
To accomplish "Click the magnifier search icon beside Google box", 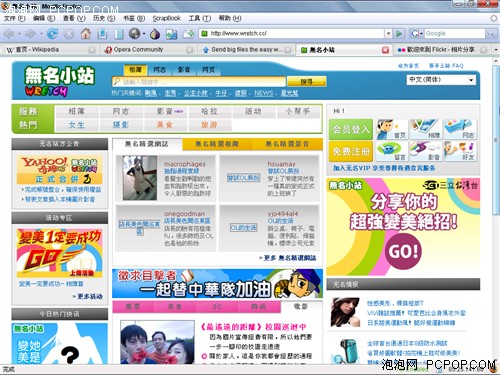I will [490, 33].
